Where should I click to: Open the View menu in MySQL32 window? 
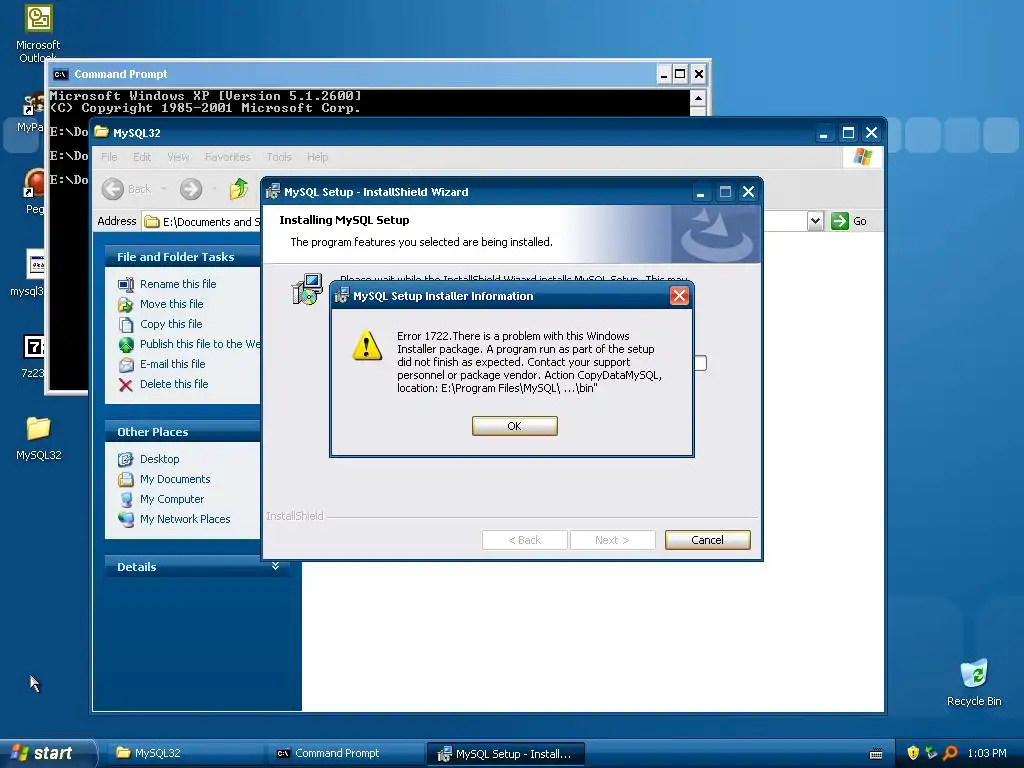point(178,157)
